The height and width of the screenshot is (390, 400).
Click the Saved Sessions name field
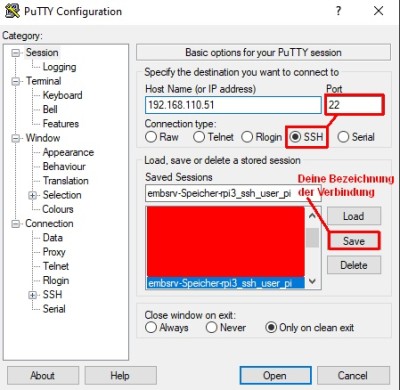tap(233, 193)
